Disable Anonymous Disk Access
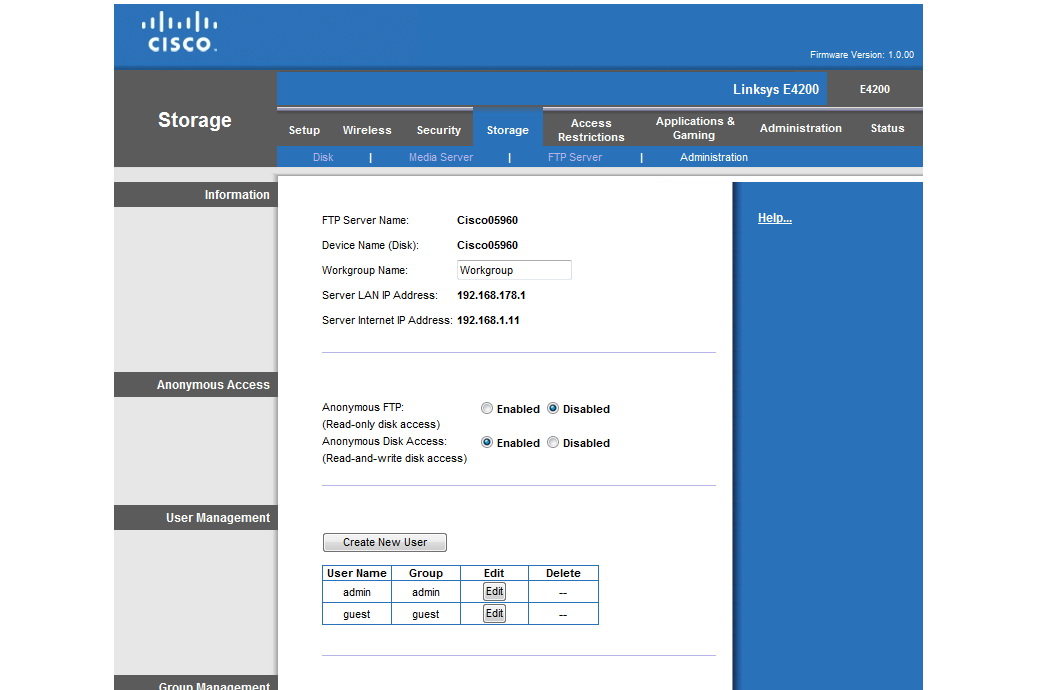 [x=553, y=443]
